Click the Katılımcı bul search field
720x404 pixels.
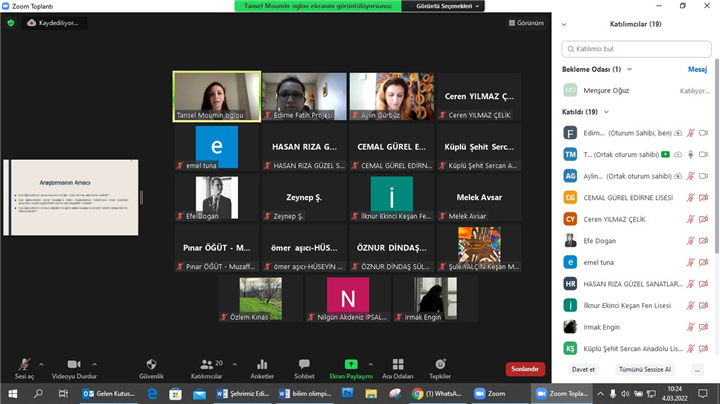(x=641, y=48)
